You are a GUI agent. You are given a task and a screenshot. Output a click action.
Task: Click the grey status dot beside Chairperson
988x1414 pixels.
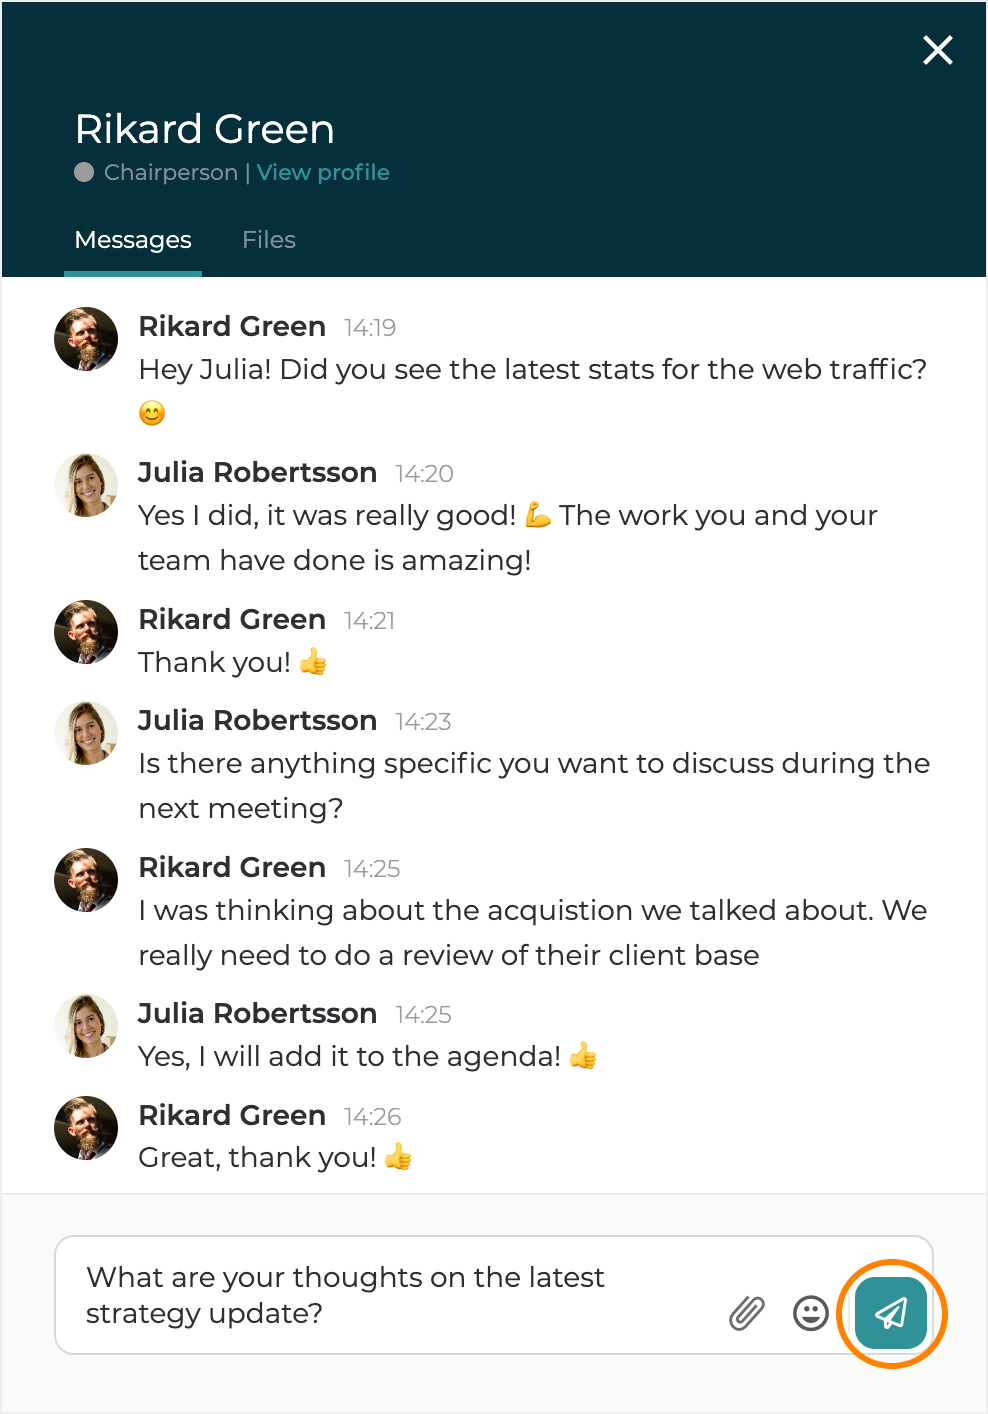(85, 172)
